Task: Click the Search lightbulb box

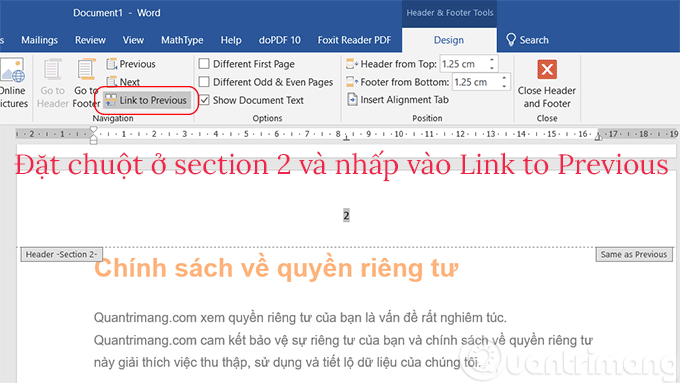Action: pos(527,40)
